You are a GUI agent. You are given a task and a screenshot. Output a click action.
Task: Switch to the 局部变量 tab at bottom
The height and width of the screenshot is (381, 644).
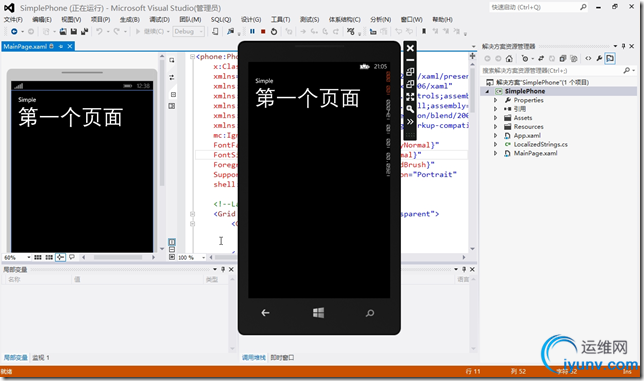[16, 358]
